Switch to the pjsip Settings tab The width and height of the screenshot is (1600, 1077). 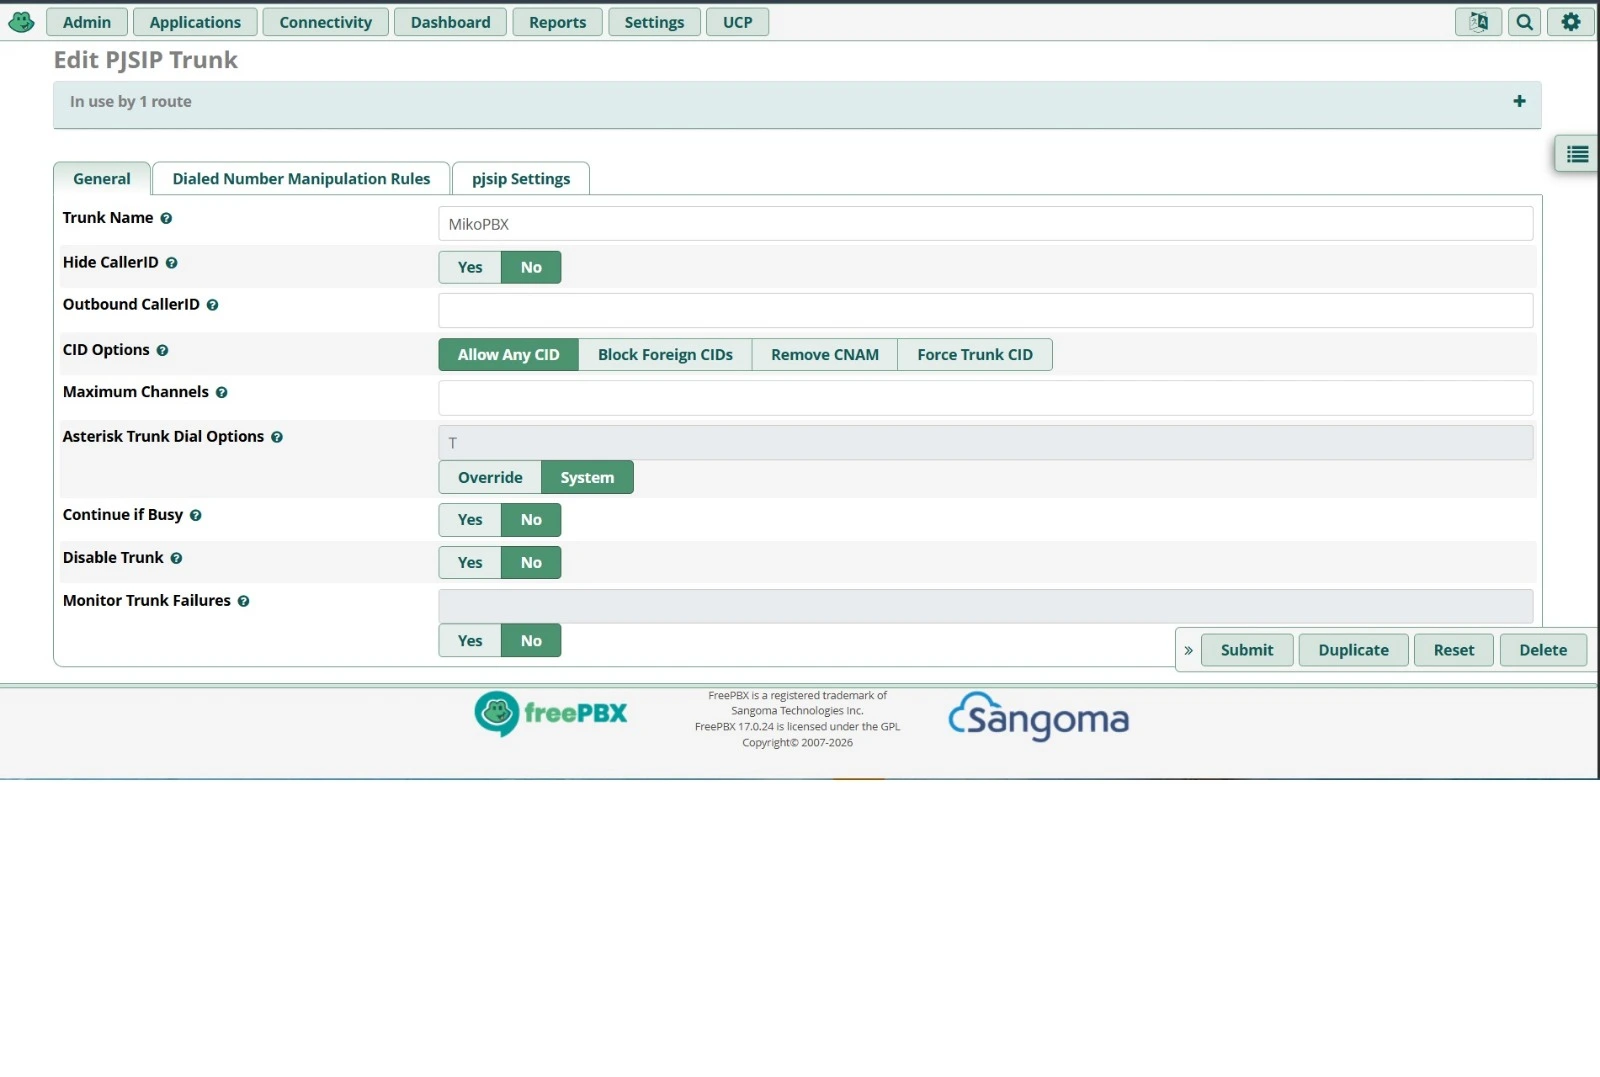(x=520, y=179)
